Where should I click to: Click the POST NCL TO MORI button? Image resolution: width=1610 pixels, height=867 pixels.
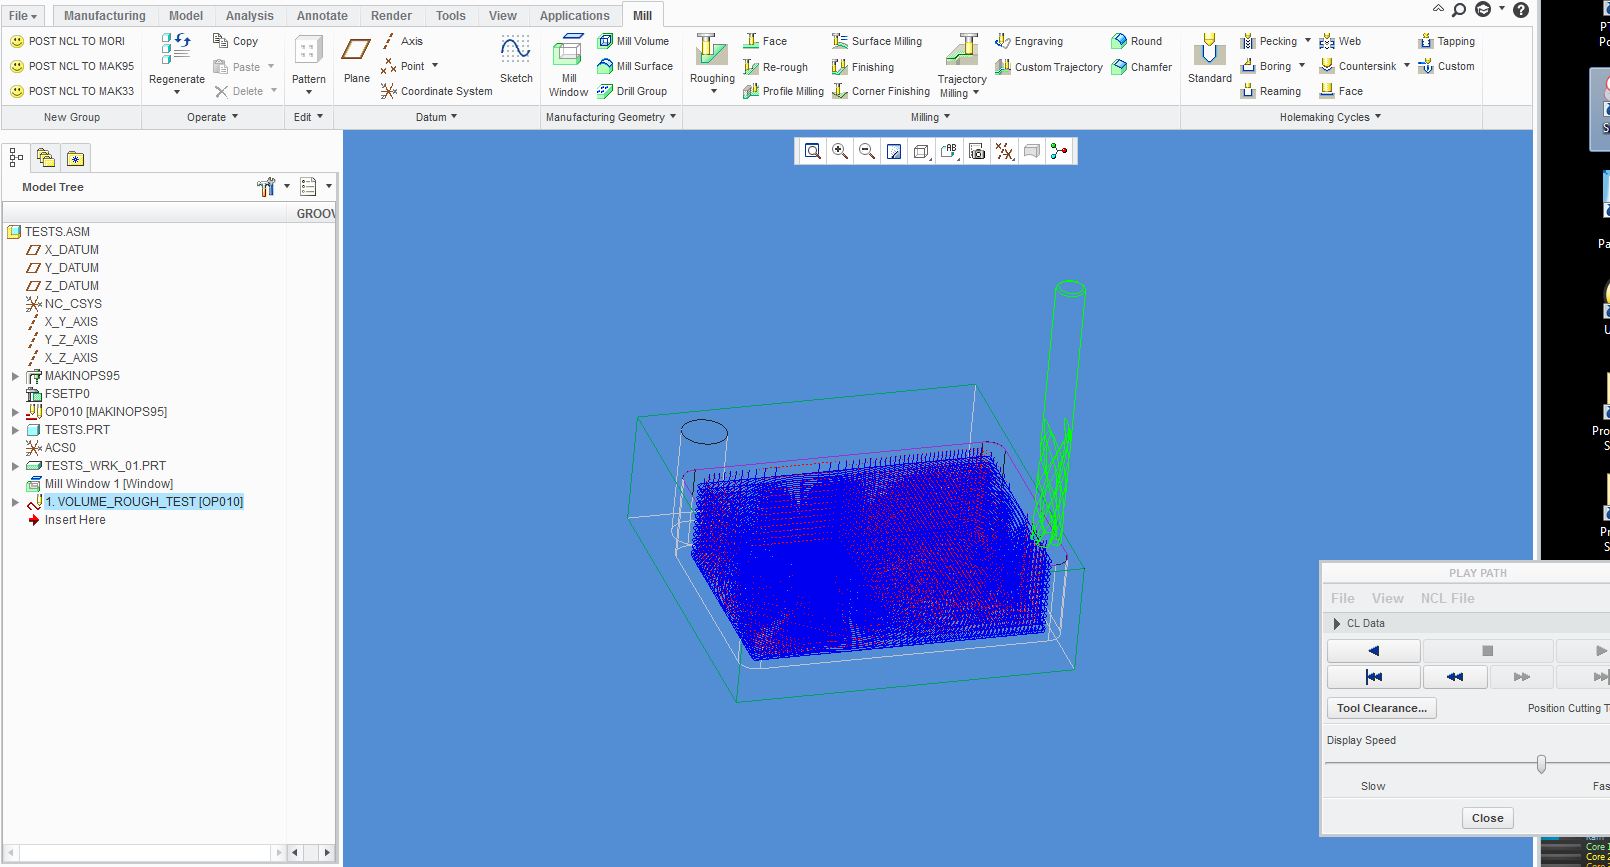tap(67, 41)
